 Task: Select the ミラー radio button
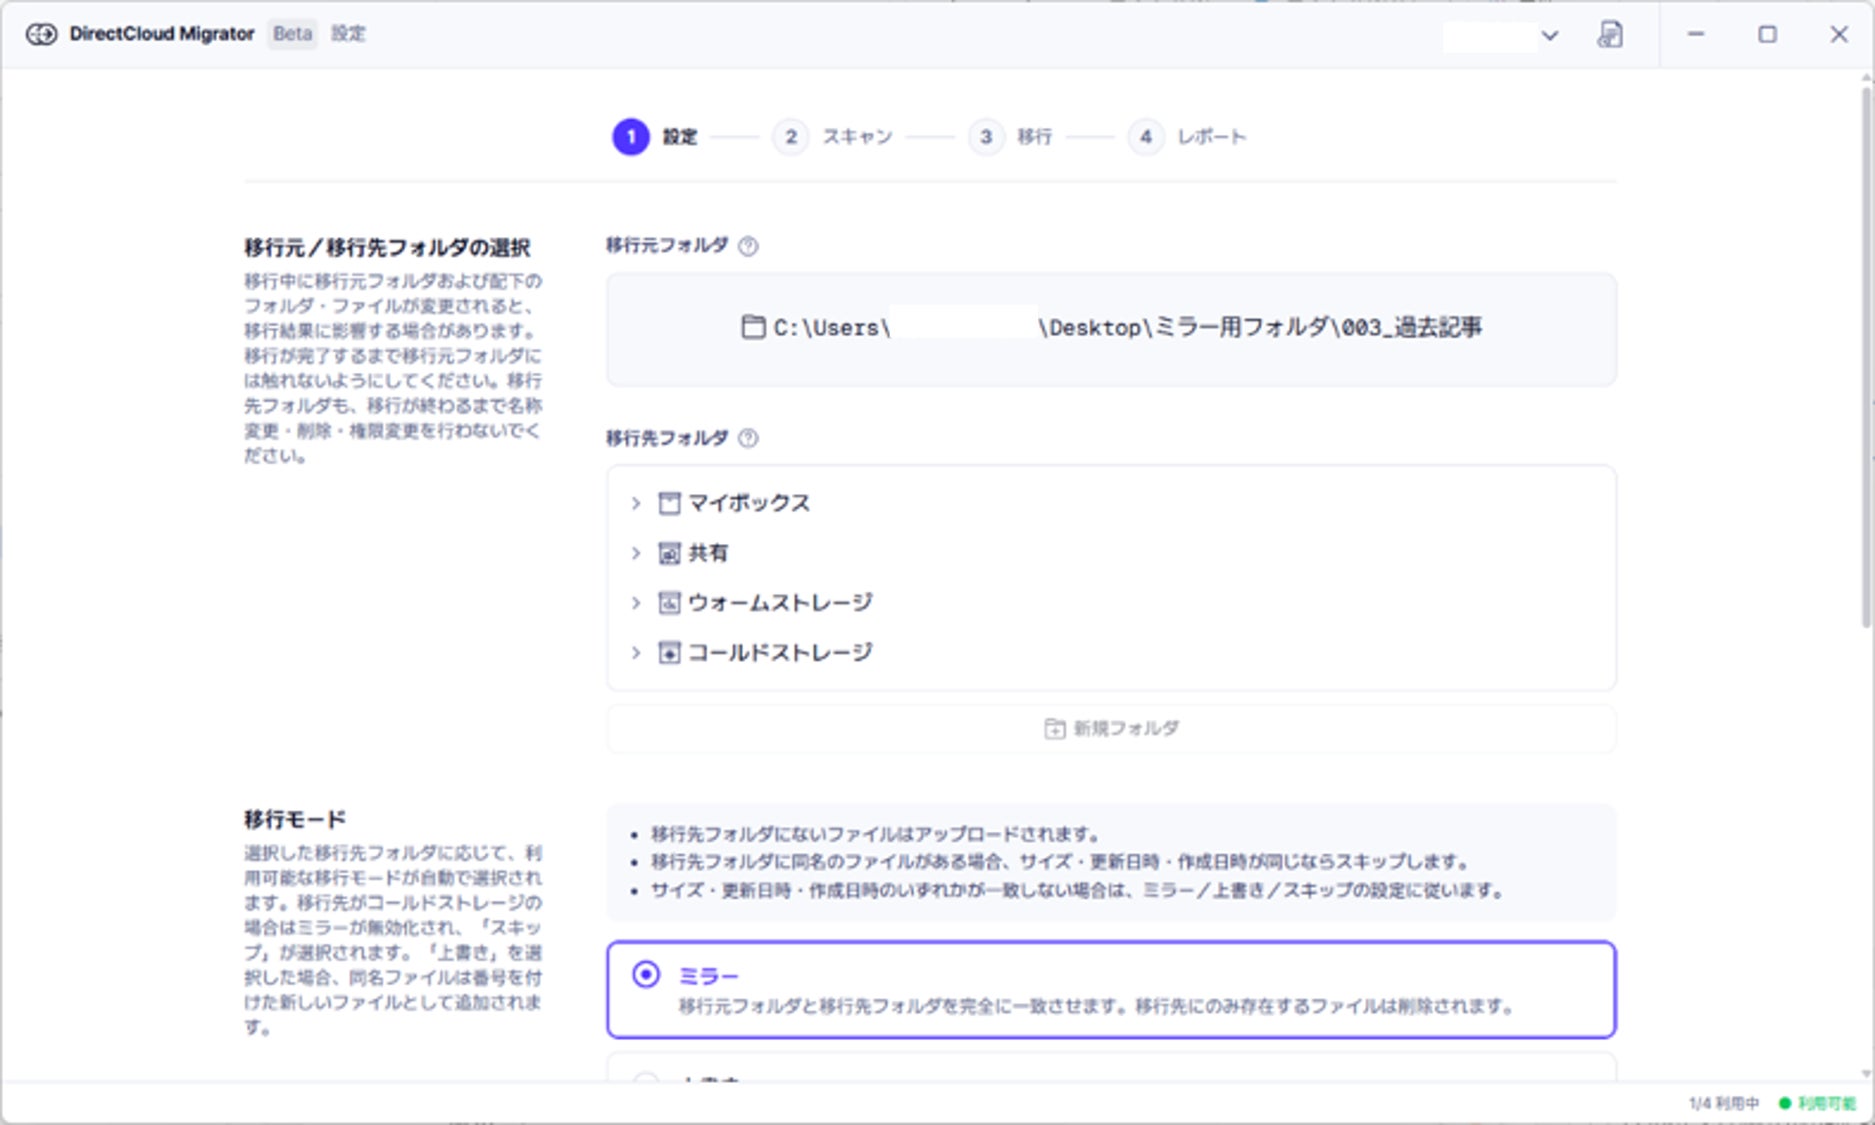pyautogui.click(x=646, y=974)
